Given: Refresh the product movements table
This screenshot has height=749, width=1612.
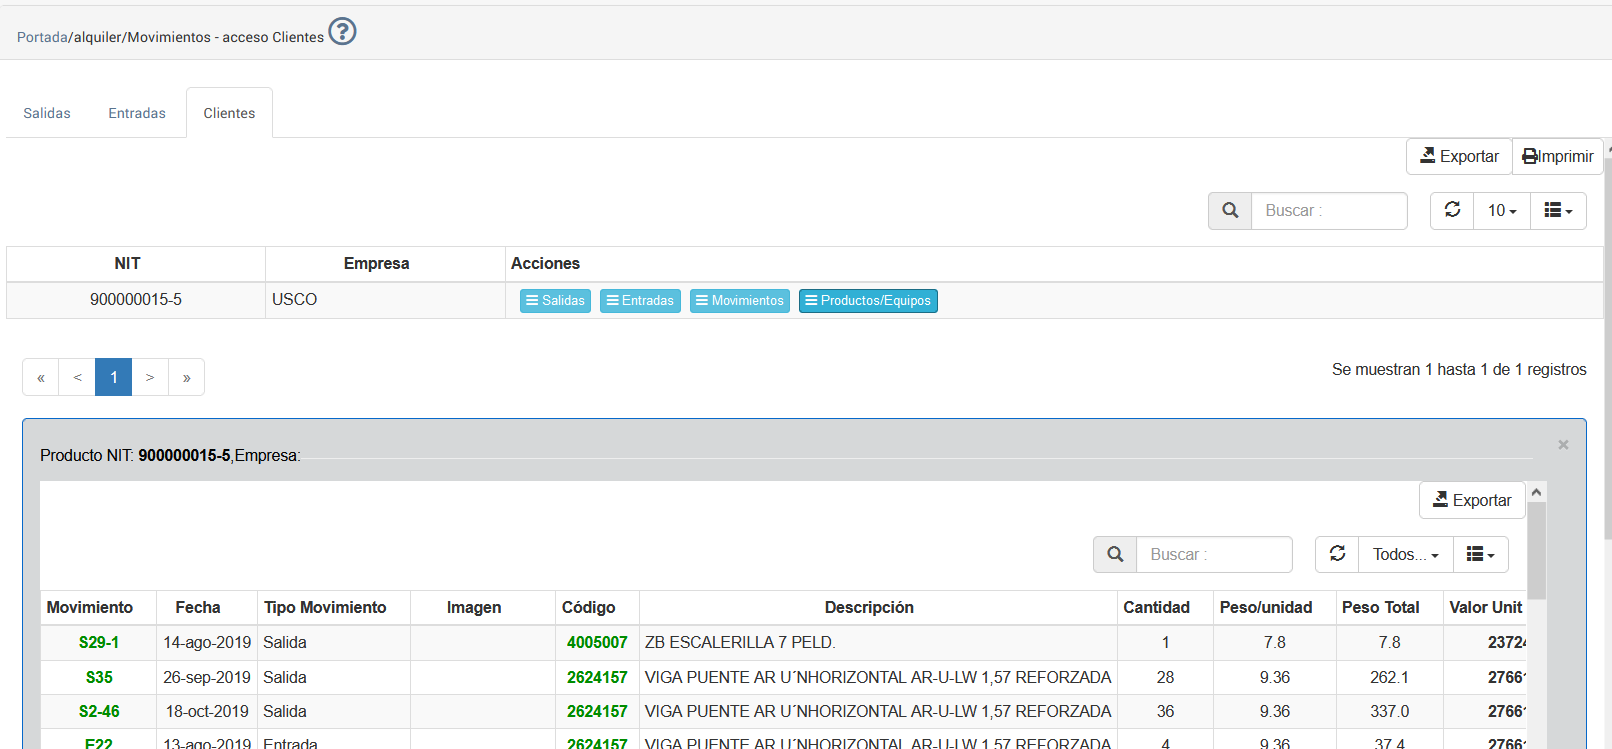Looking at the screenshot, I should (1337, 554).
